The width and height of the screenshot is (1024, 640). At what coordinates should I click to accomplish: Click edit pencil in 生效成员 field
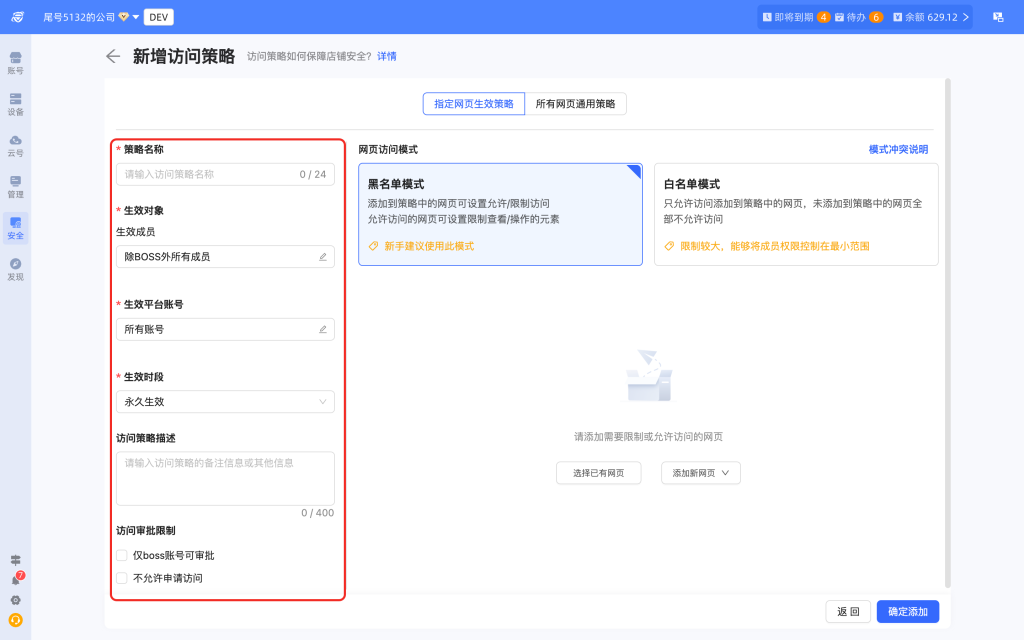(x=322, y=257)
